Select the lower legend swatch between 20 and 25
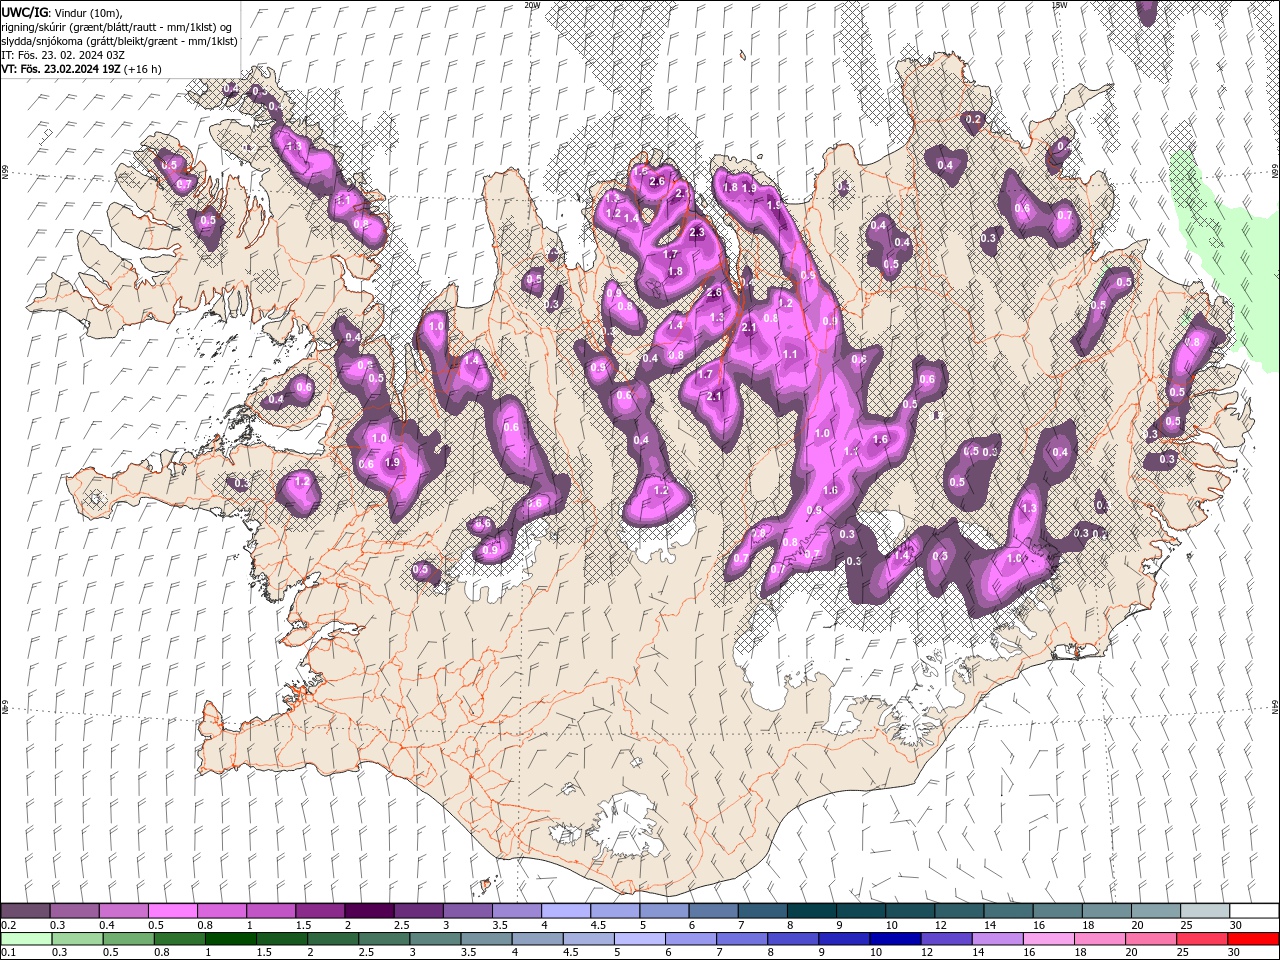The image size is (1280, 960). pos(1151,939)
